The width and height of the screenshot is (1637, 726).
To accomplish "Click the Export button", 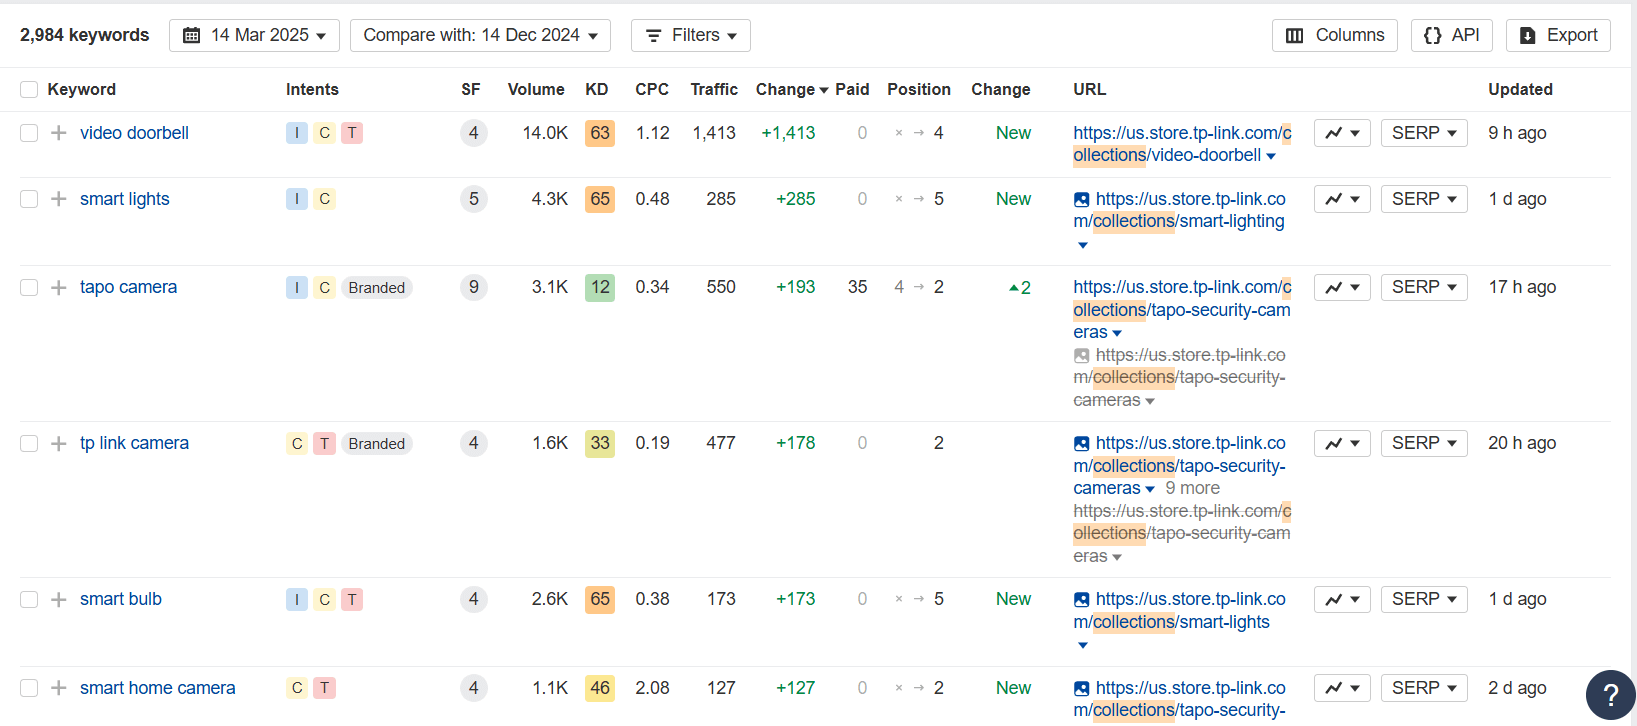I will coord(1558,35).
